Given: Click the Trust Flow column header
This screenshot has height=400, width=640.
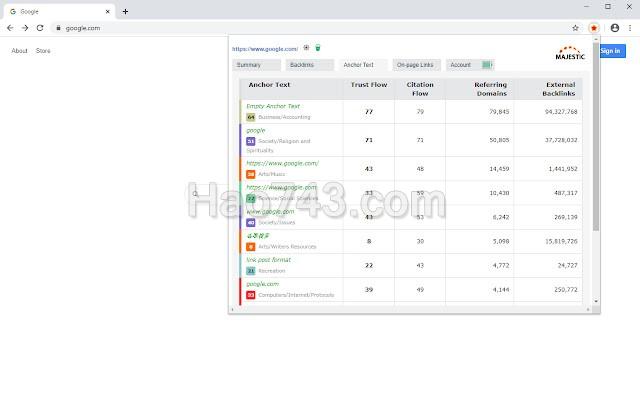Looking at the screenshot, I should click(x=369, y=85).
